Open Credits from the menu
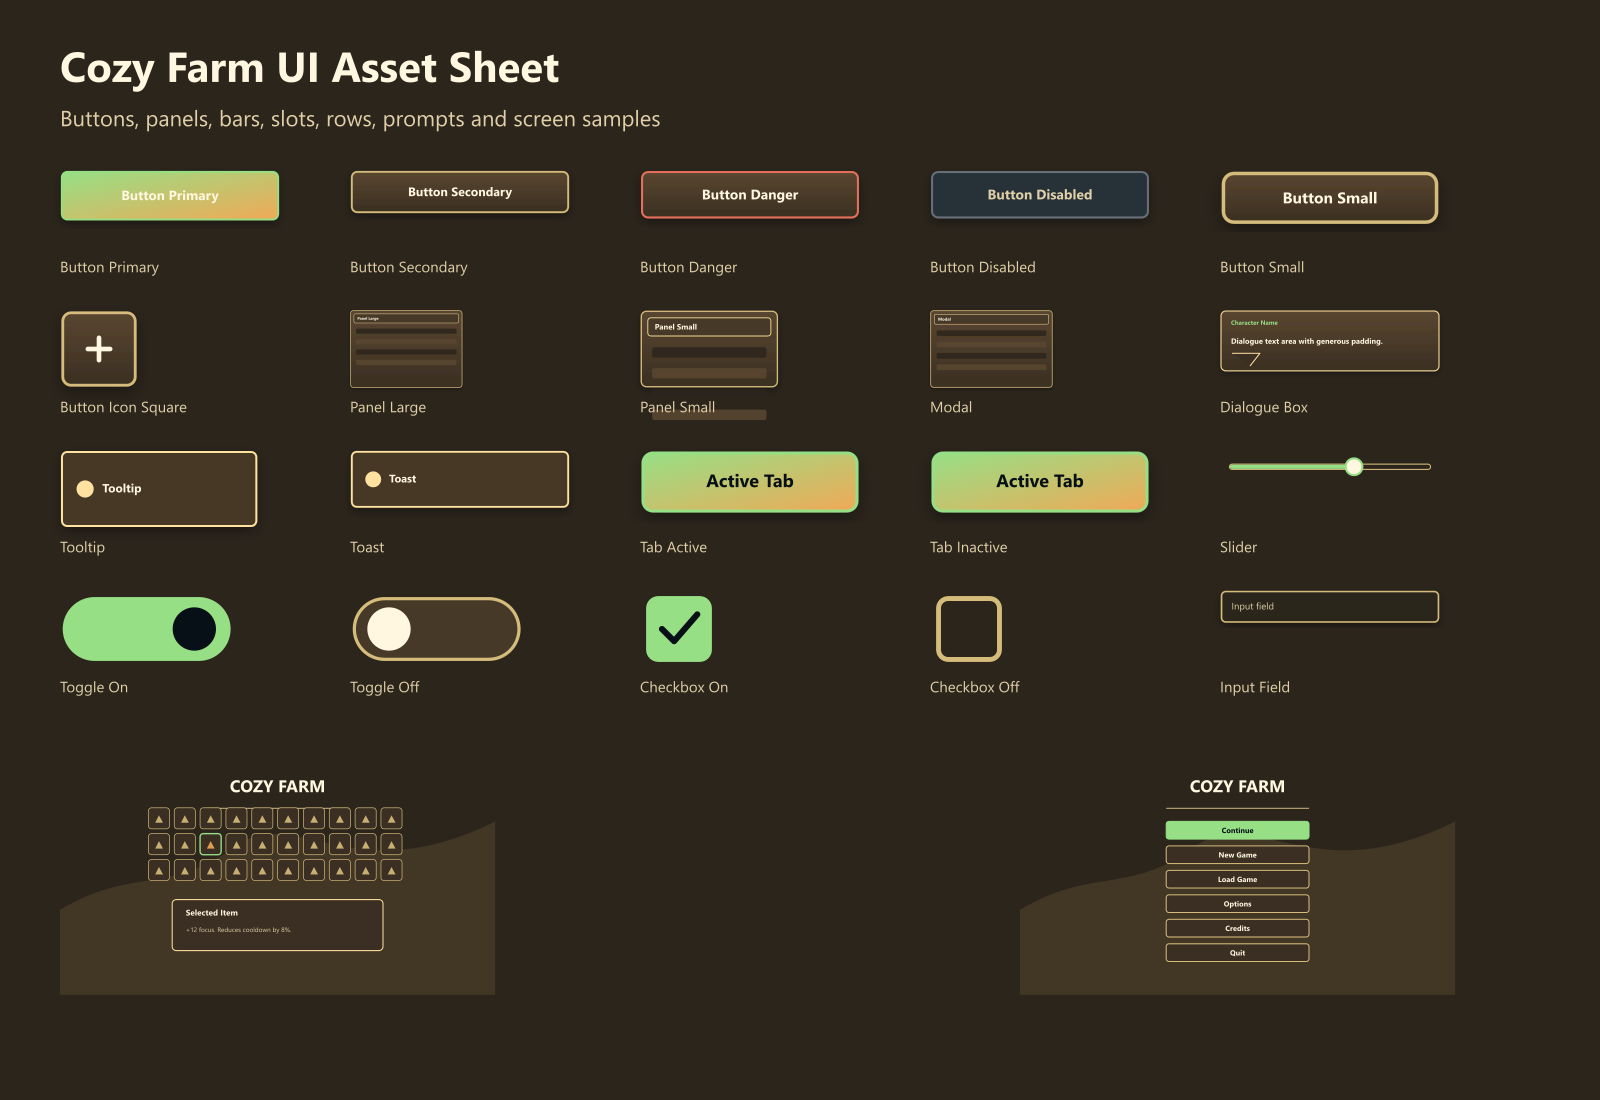This screenshot has height=1100, width=1600. coord(1237,928)
